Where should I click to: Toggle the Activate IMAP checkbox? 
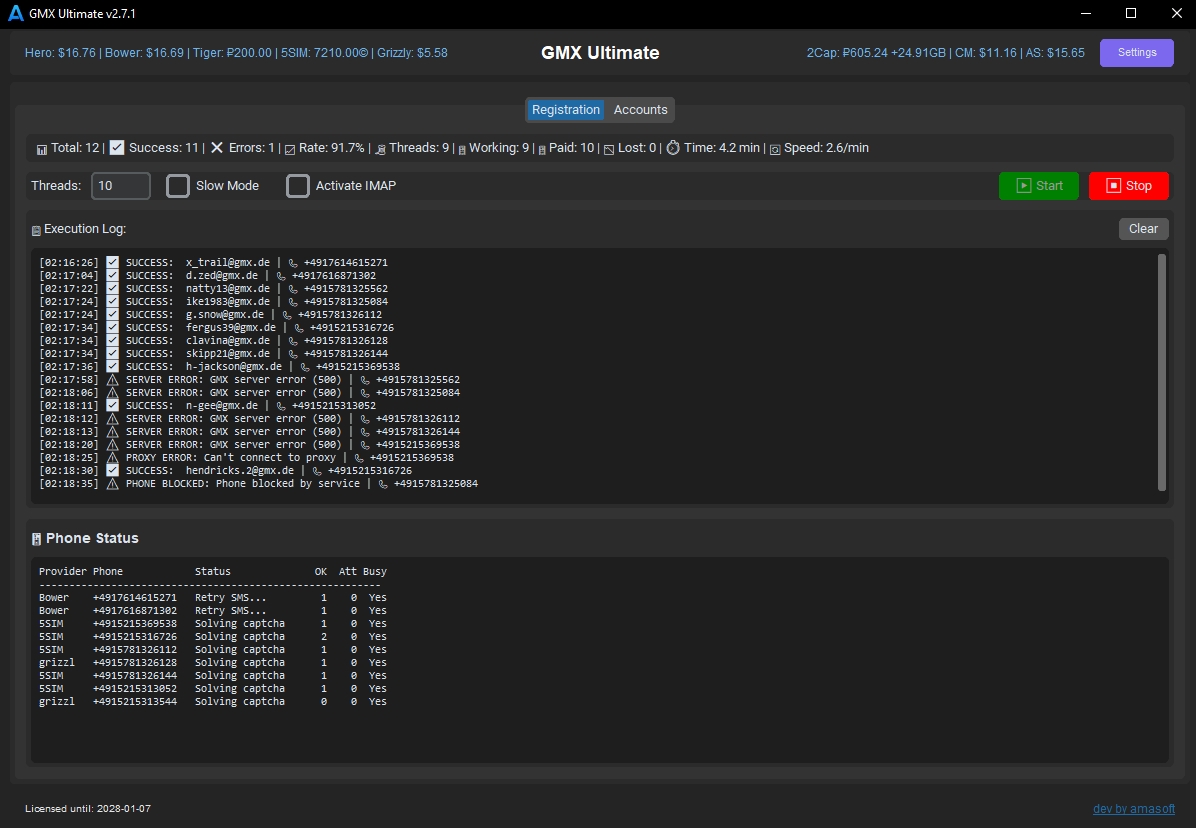point(298,186)
